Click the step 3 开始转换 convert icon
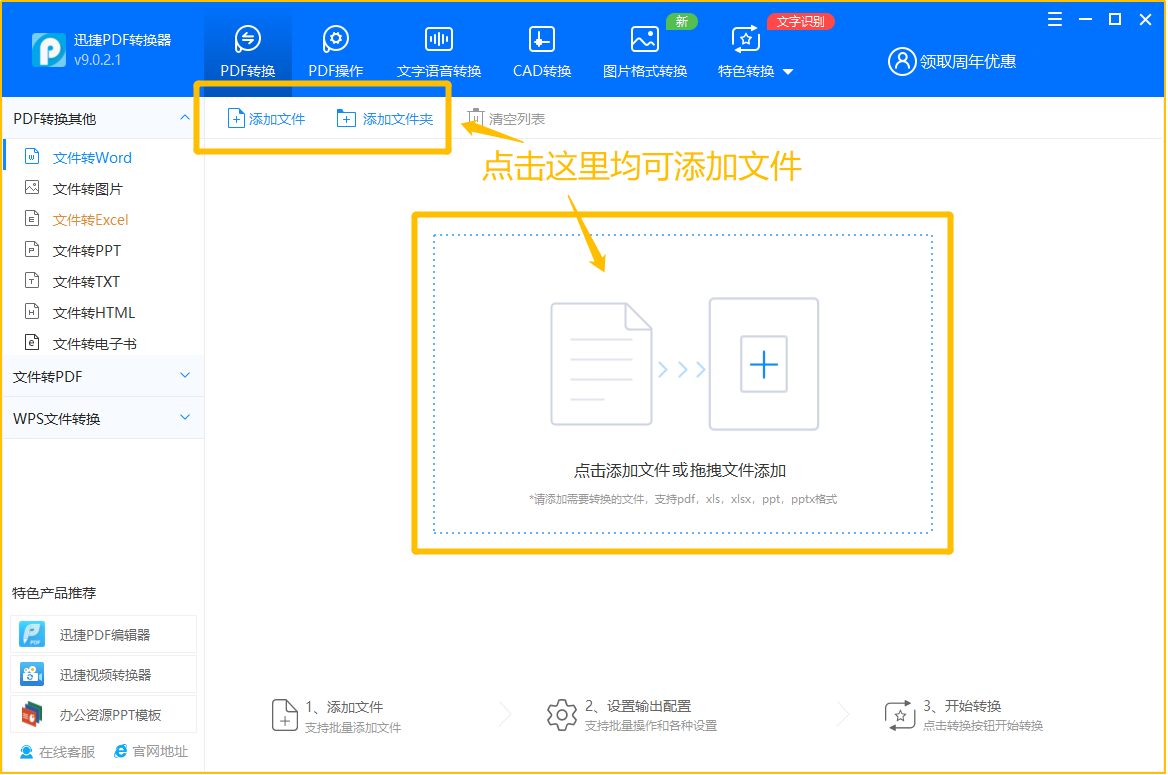This screenshot has width=1168, height=775. (x=899, y=715)
